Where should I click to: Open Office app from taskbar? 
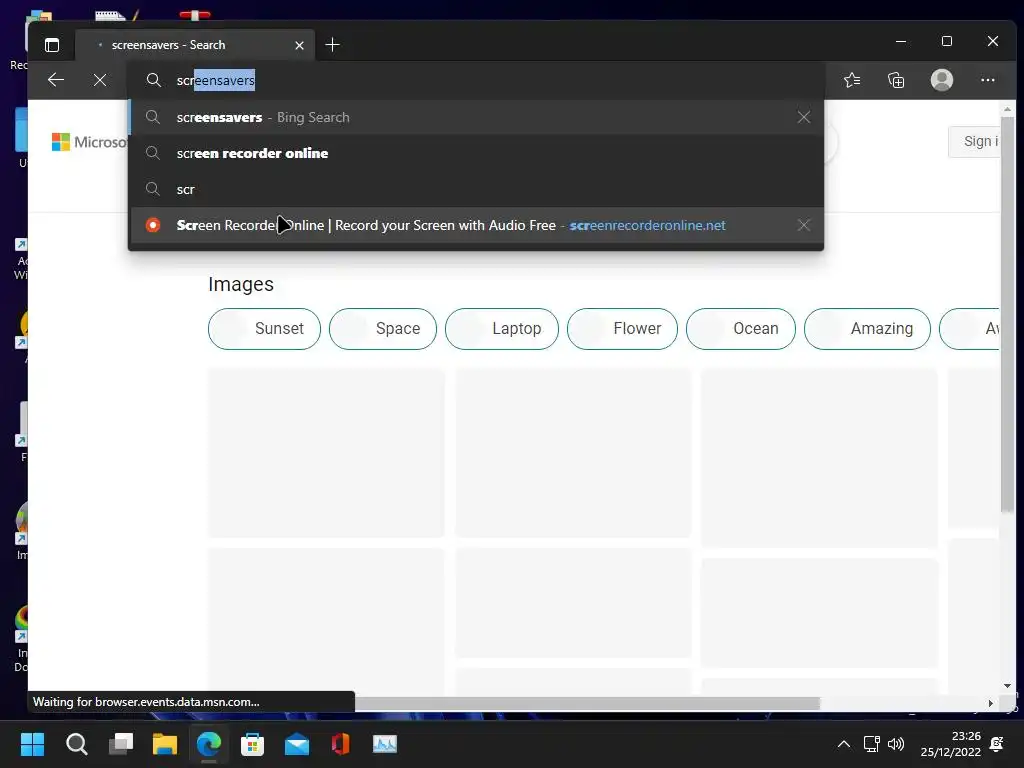click(x=340, y=744)
